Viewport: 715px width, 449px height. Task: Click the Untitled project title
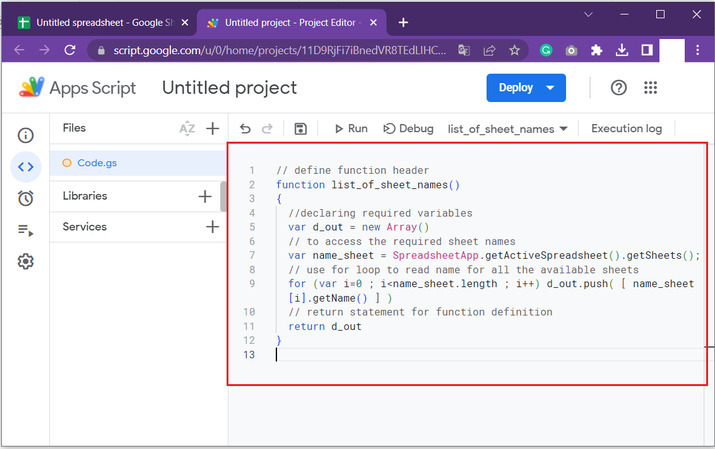[x=229, y=88]
